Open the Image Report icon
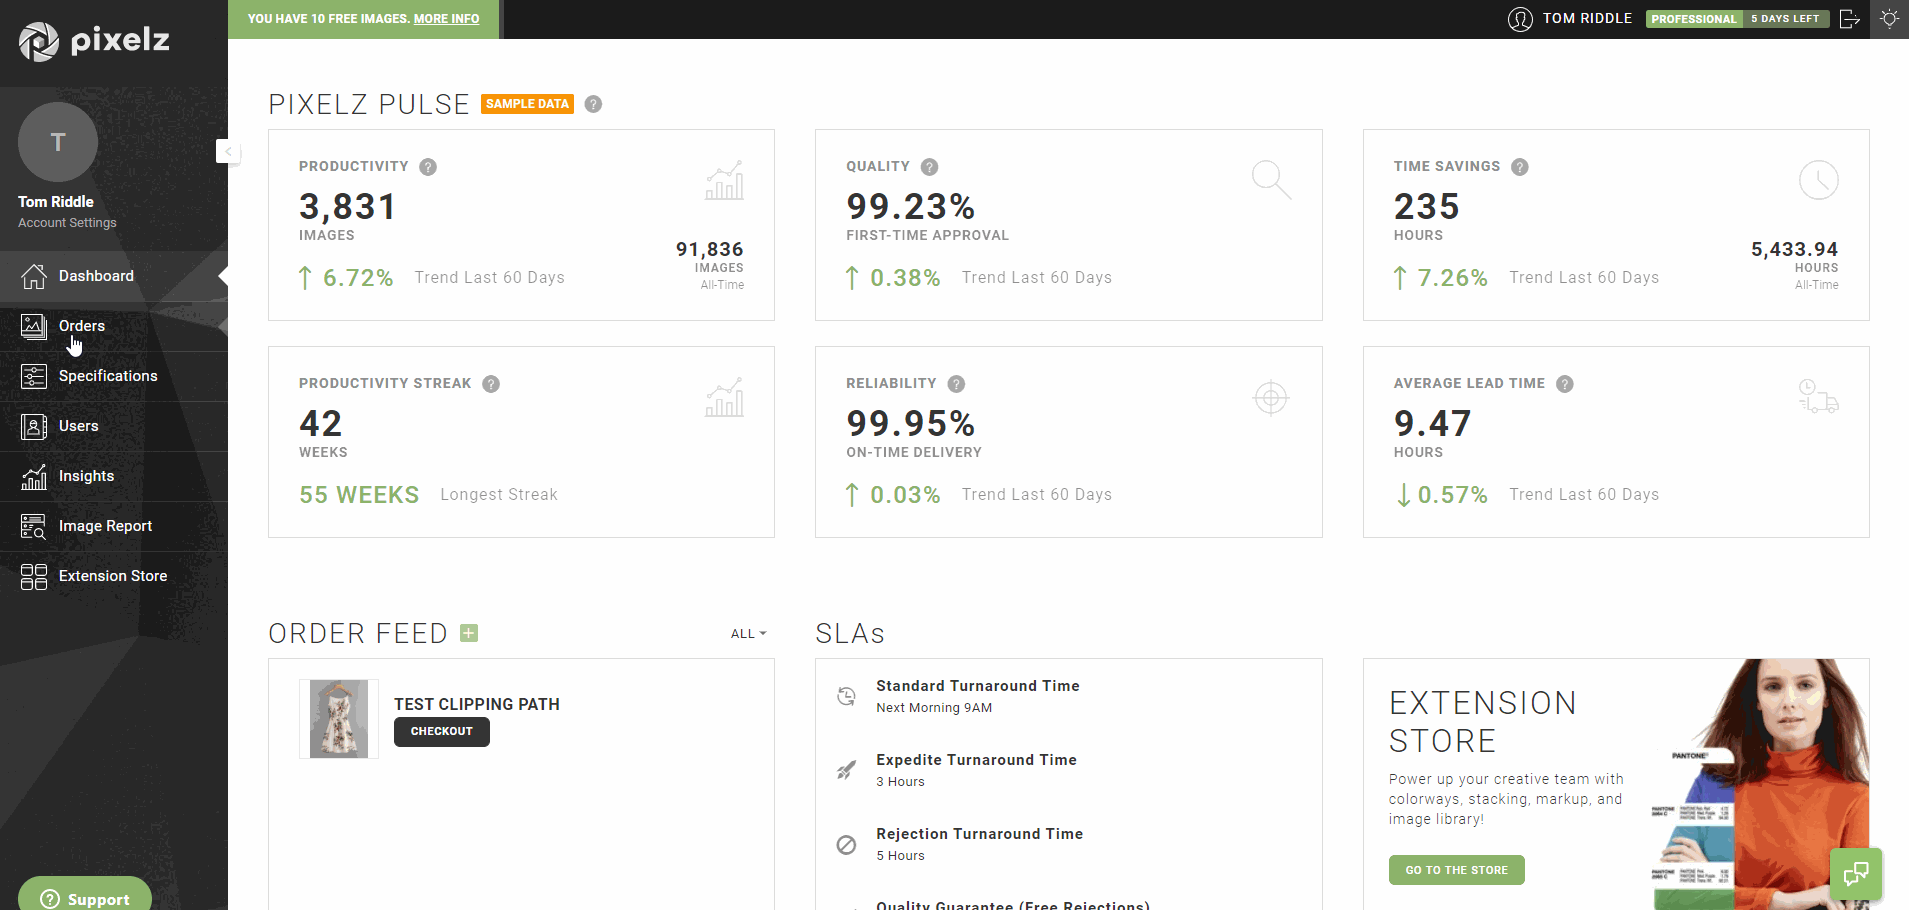The width and height of the screenshot is (1909, 910). pos(34,526)
